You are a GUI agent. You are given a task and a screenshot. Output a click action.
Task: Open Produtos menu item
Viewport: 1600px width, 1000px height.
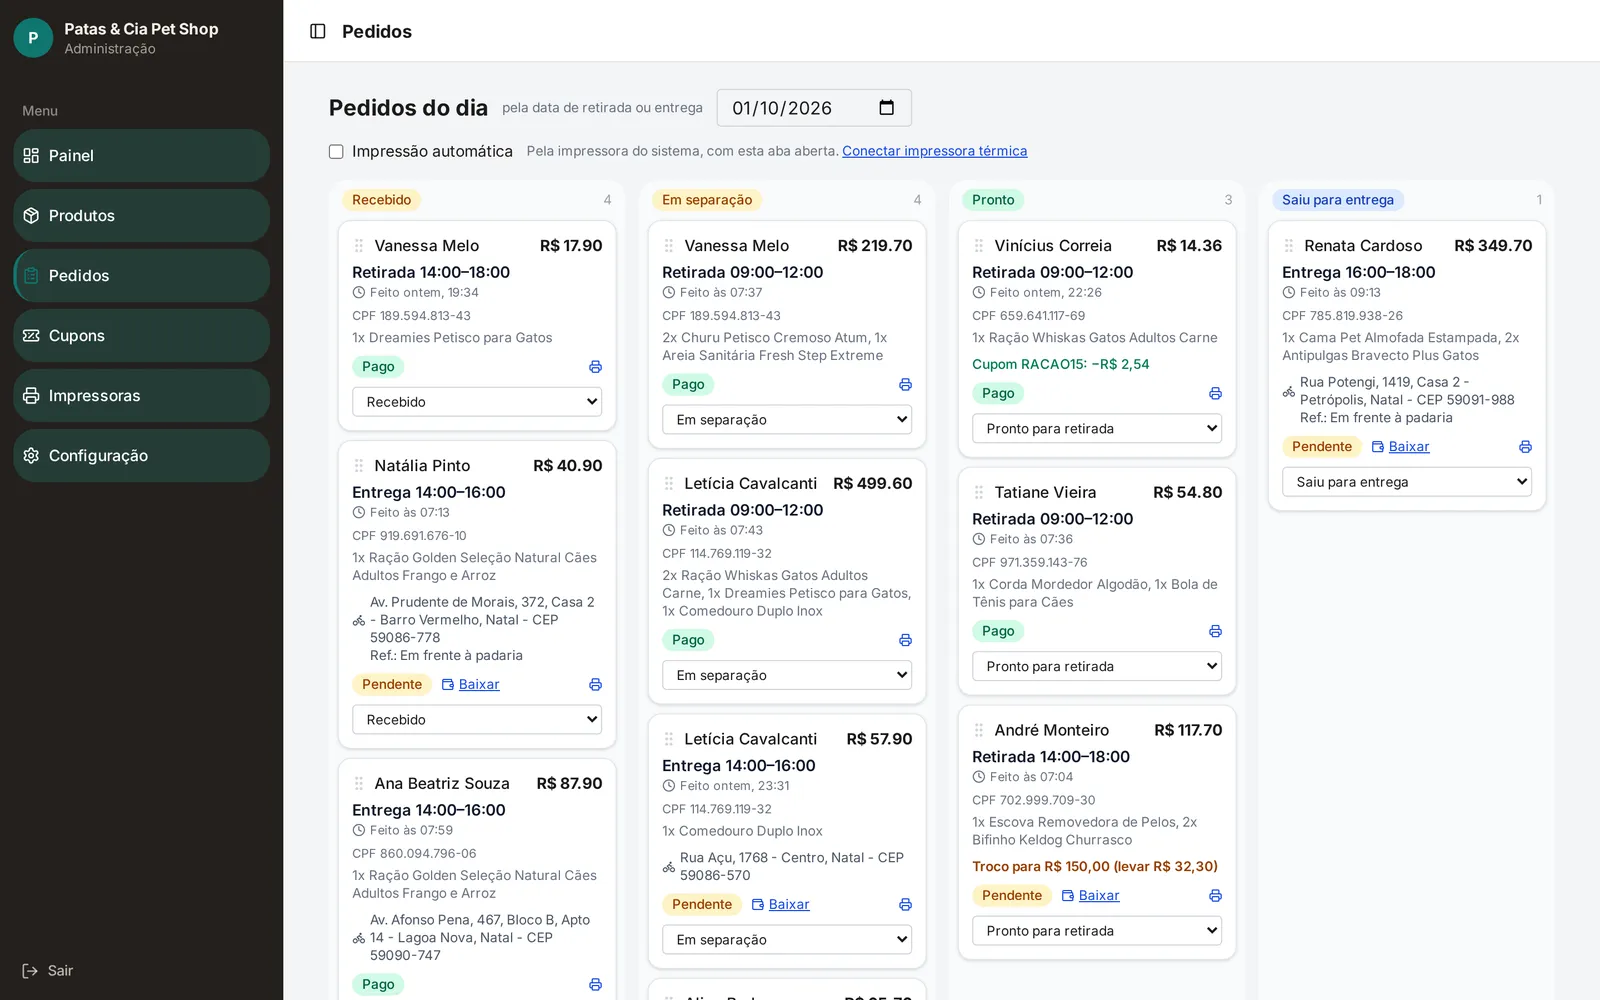141,216
